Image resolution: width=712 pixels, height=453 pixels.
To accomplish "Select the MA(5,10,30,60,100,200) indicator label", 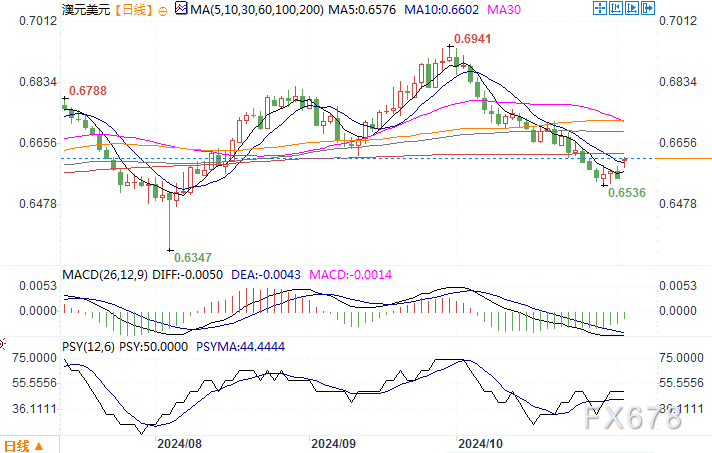I will (x=256, y=10).
